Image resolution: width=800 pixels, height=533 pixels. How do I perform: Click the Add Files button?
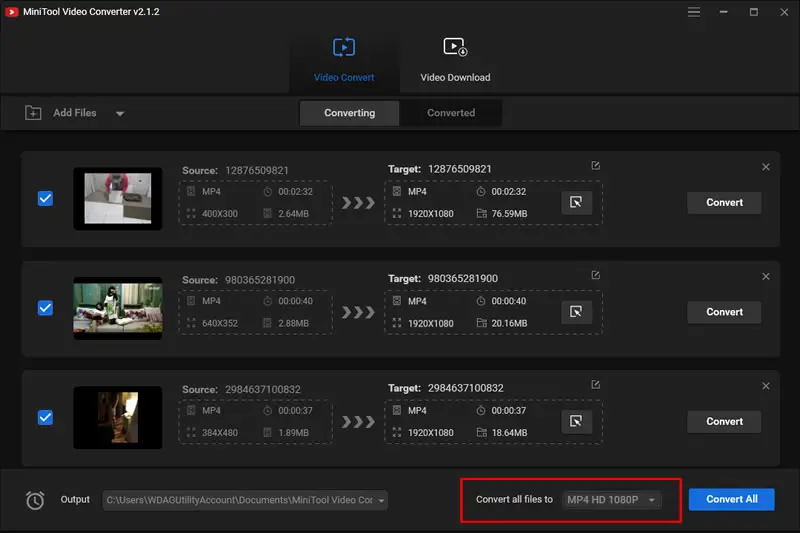(x=74, y=113)
